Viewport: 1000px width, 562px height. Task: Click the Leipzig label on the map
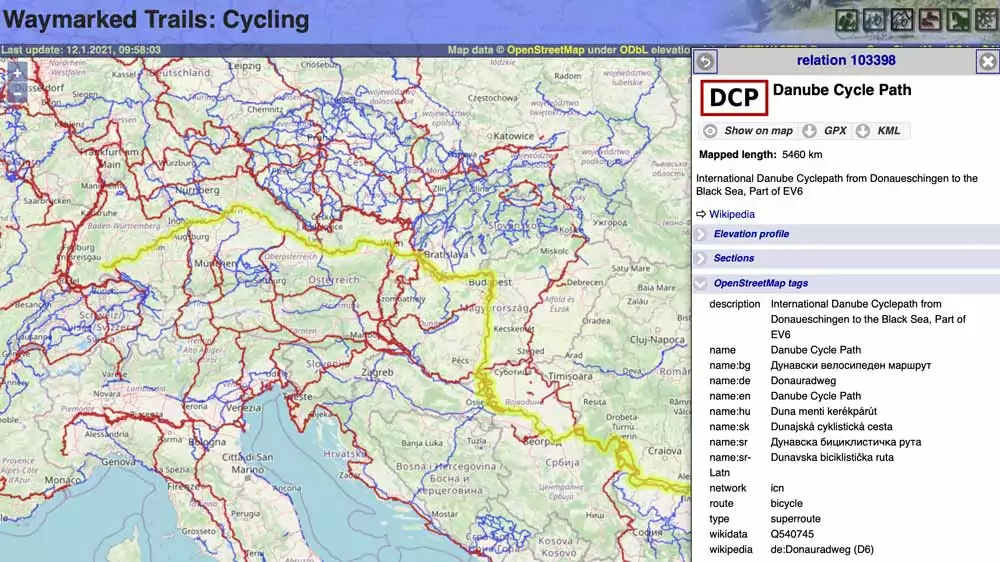tap(244, 66)
